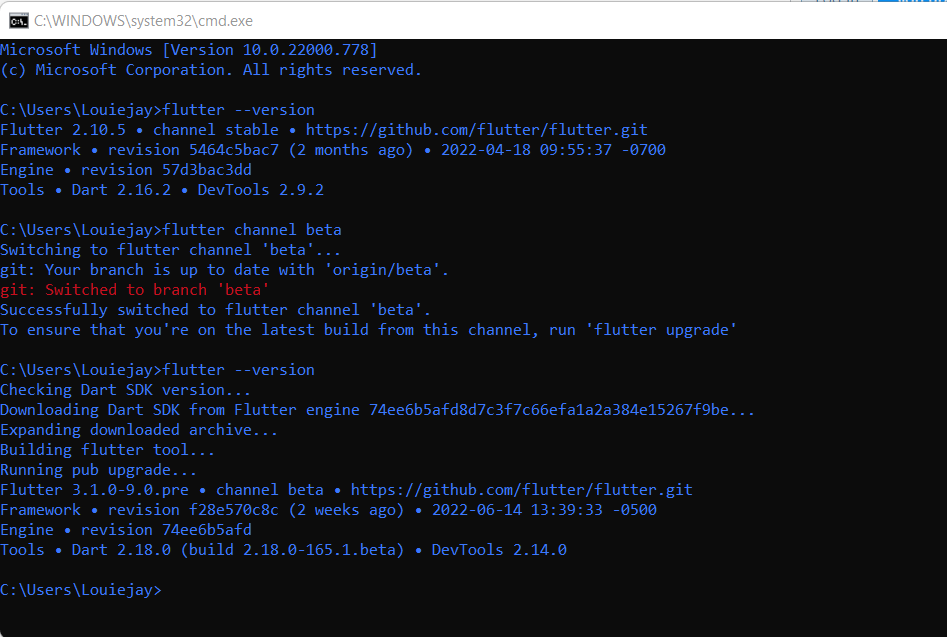Click the 'Checking Dart SDK version...' line
947x637 pixels.
tap(125, 389)
